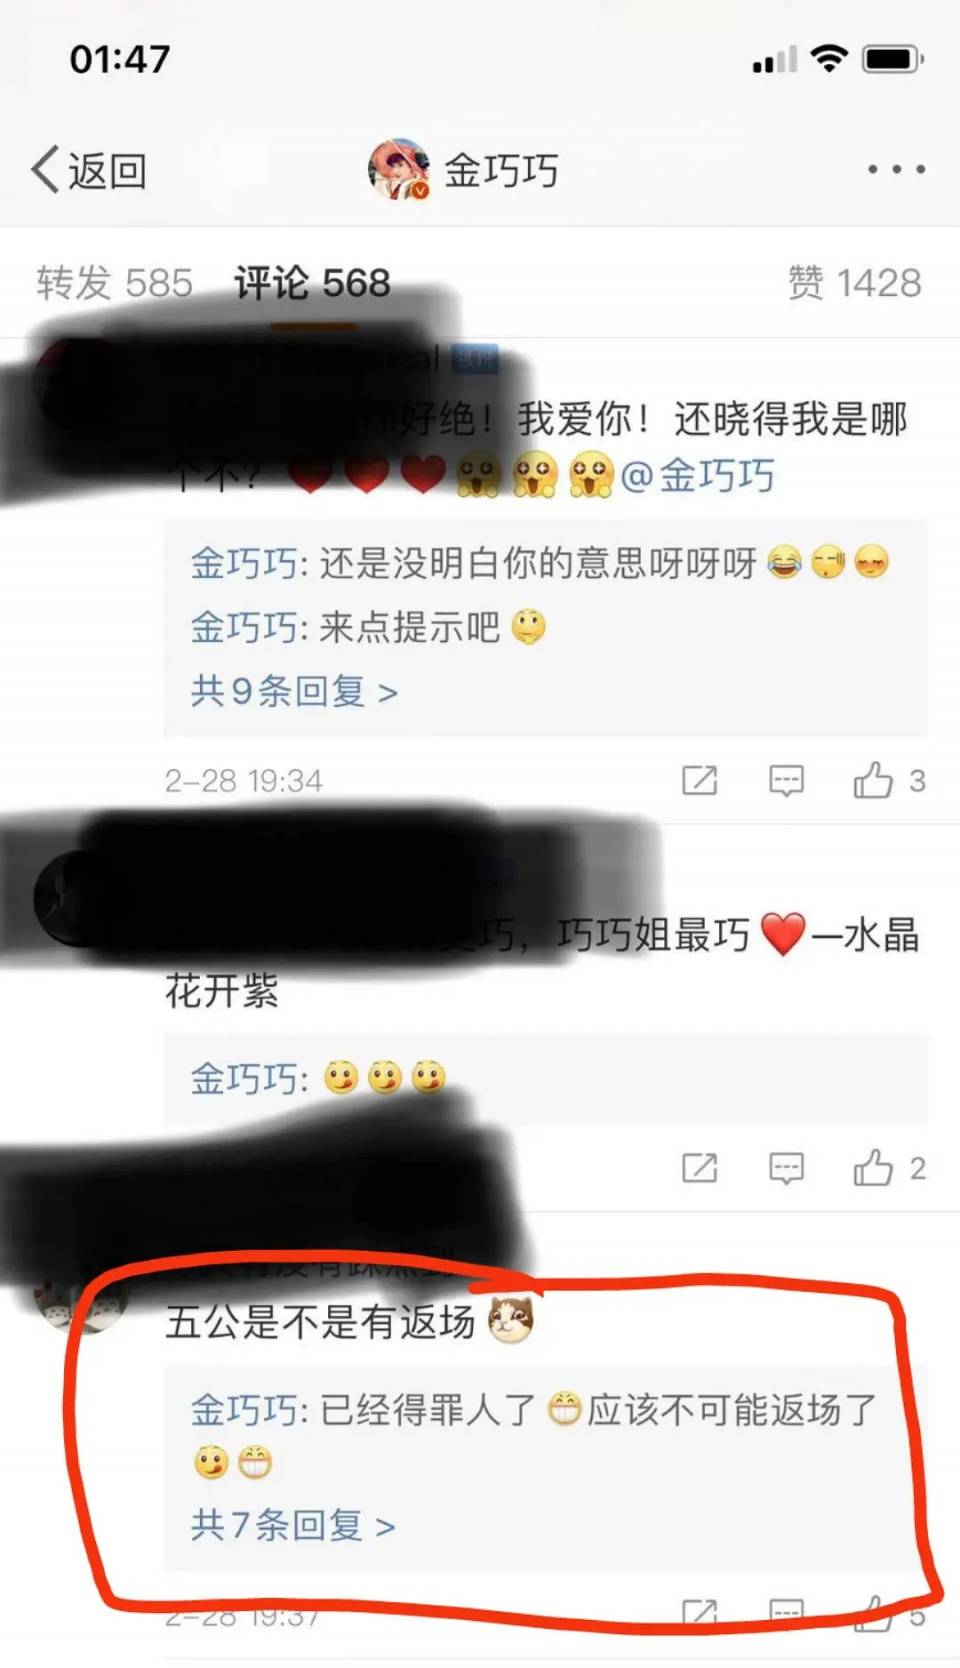
Task: Open the three-dot more options menu
Action: click(x=896, y=170)
